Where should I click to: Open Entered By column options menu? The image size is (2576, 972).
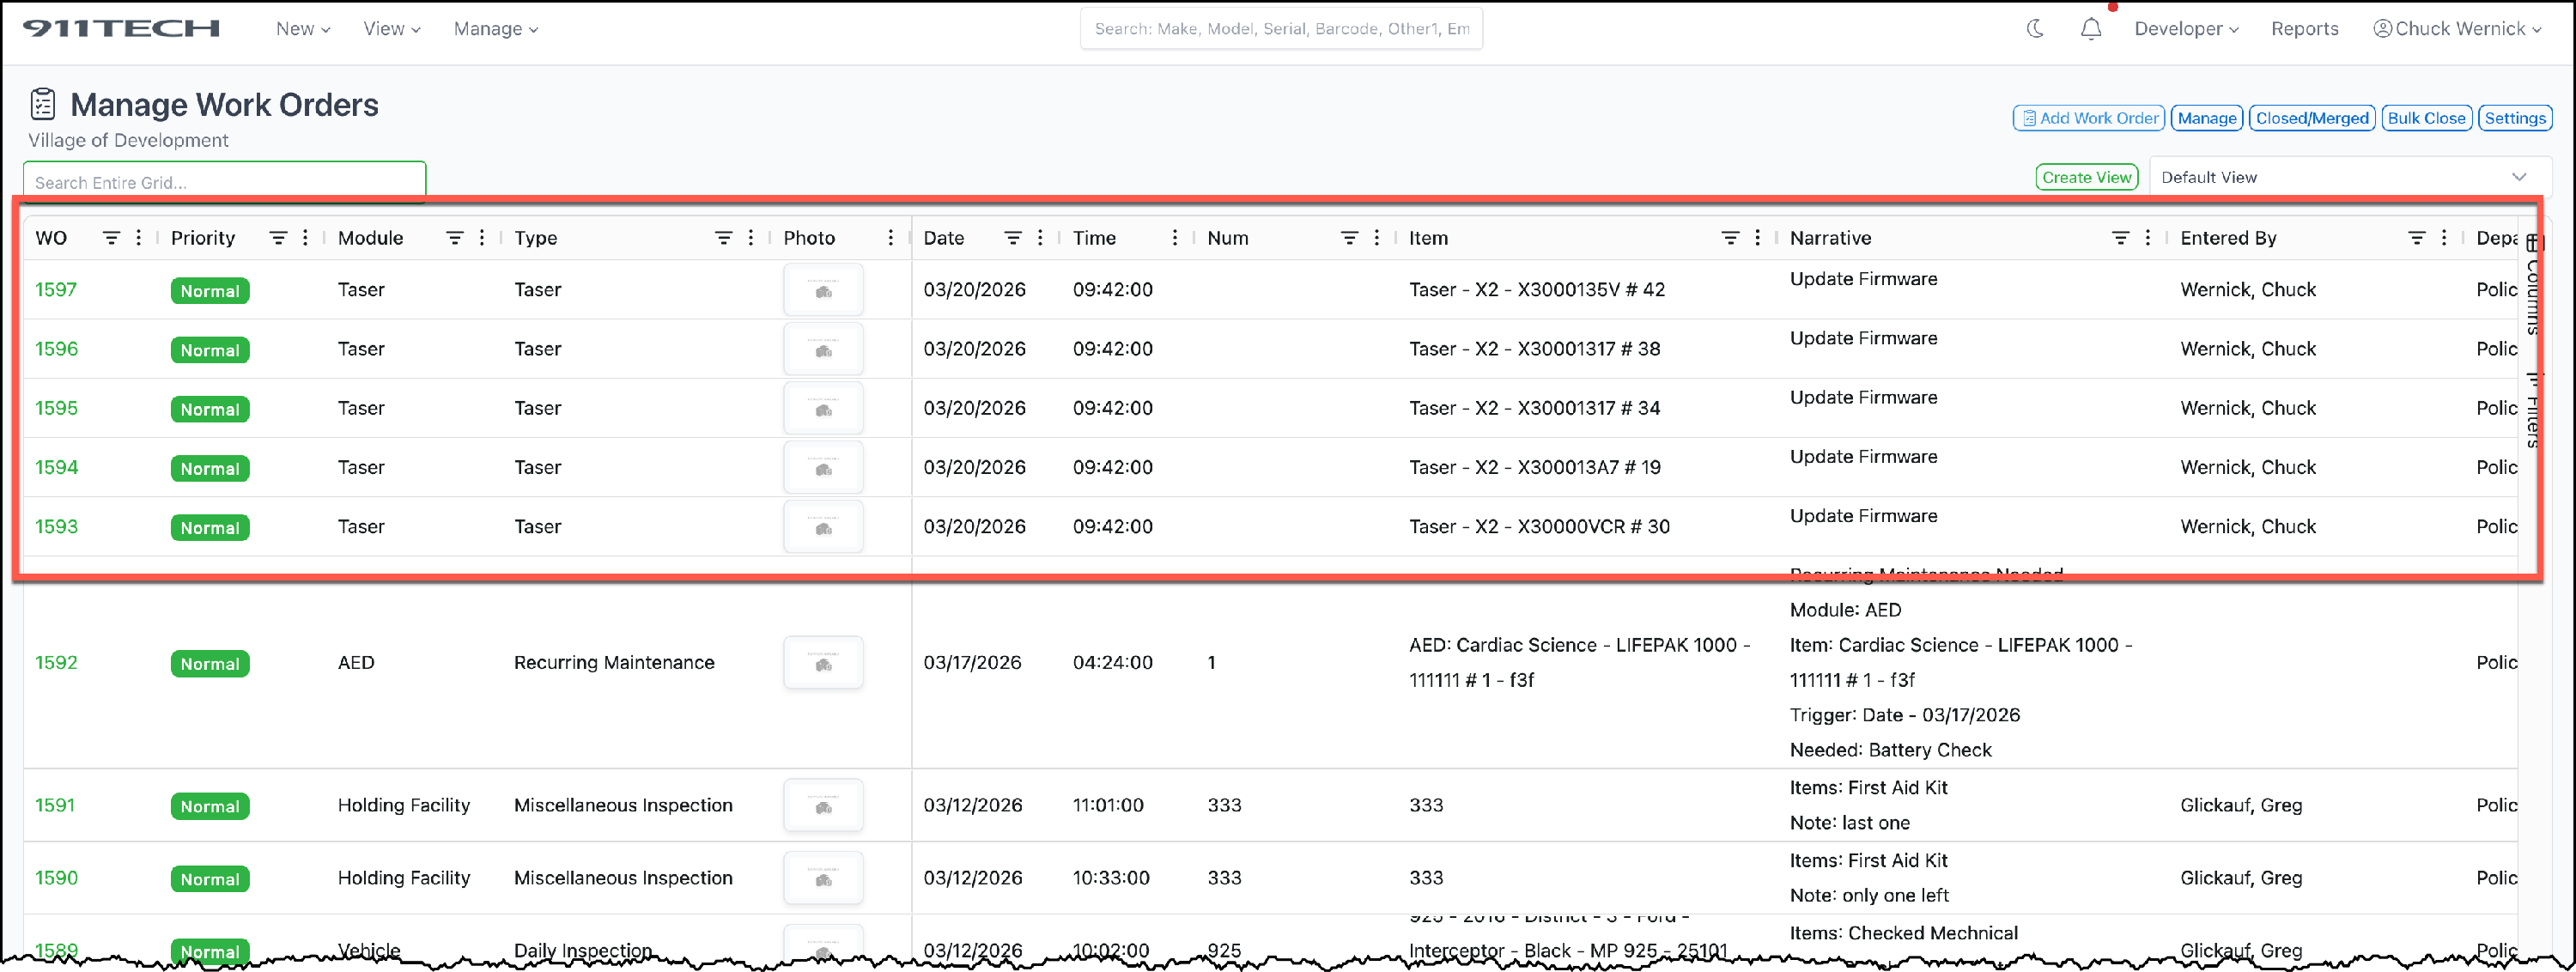coord(2443,238)
